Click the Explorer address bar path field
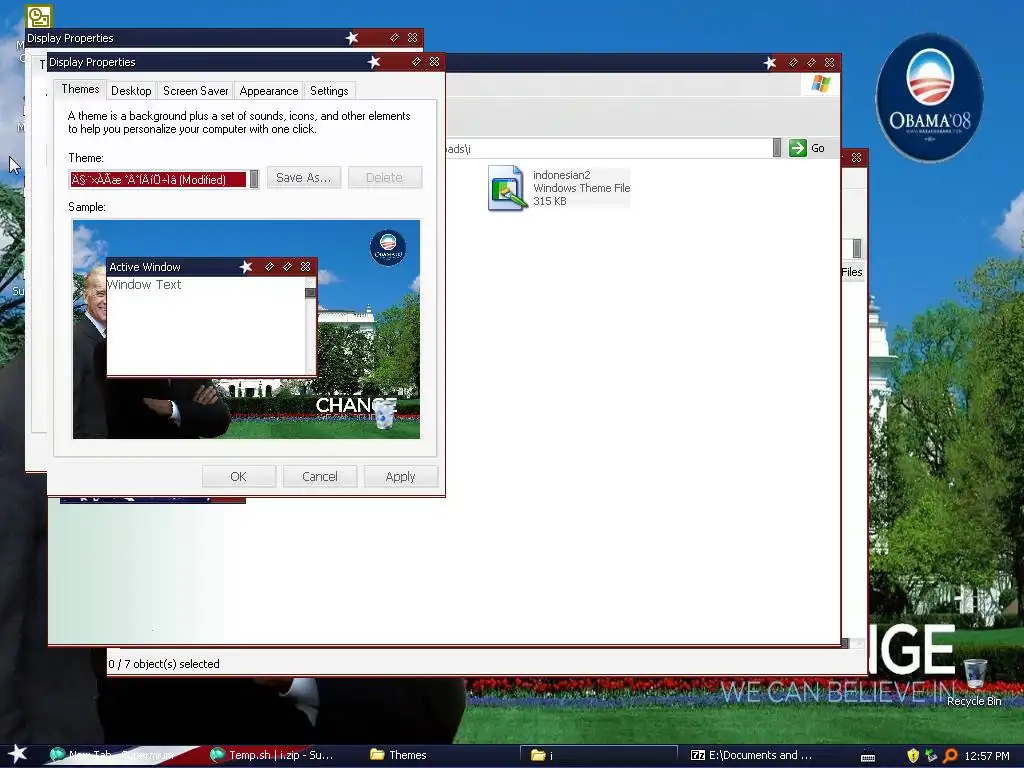This screenshot has height=768, width=1024. [608, 148]
